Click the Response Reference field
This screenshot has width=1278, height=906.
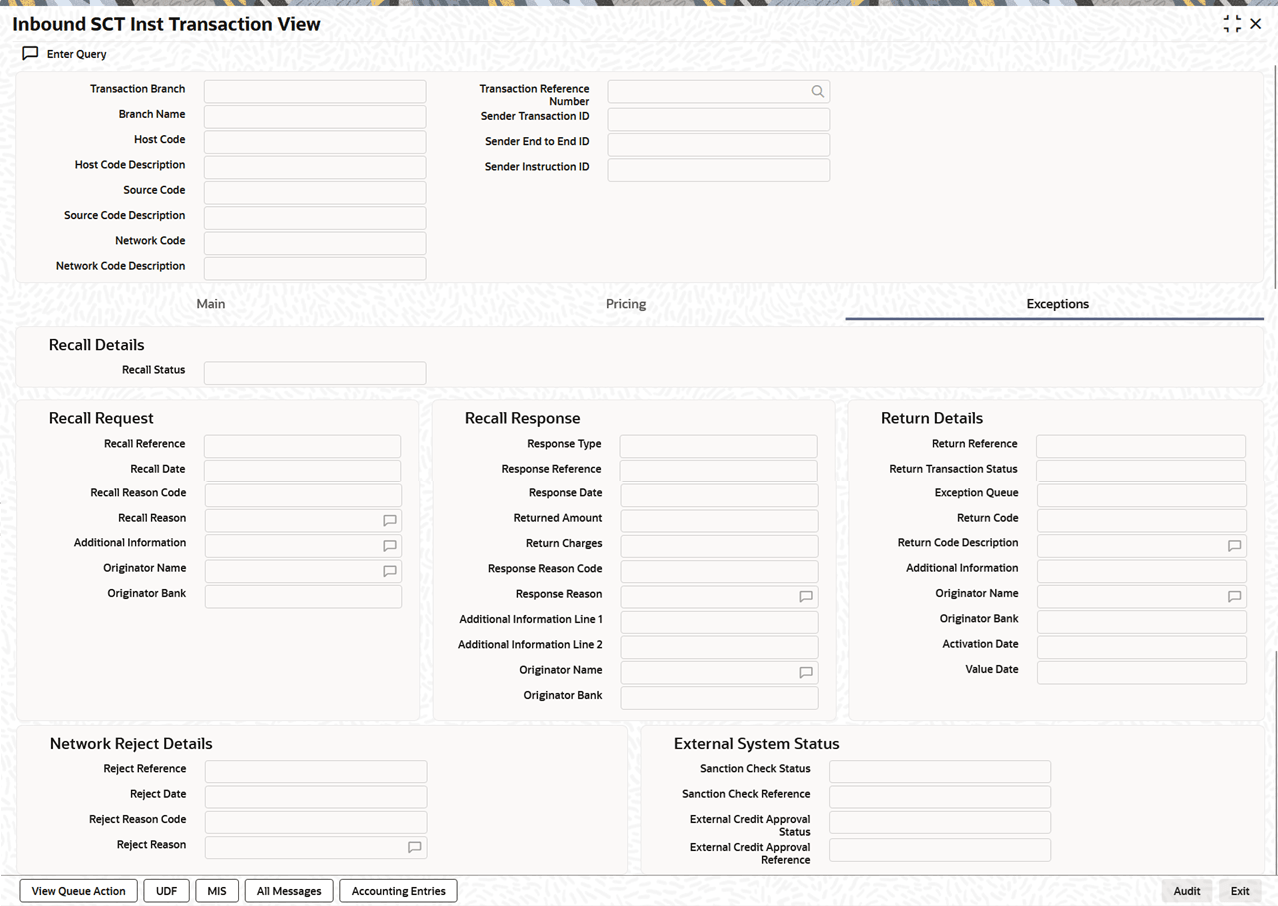(719, 472)
